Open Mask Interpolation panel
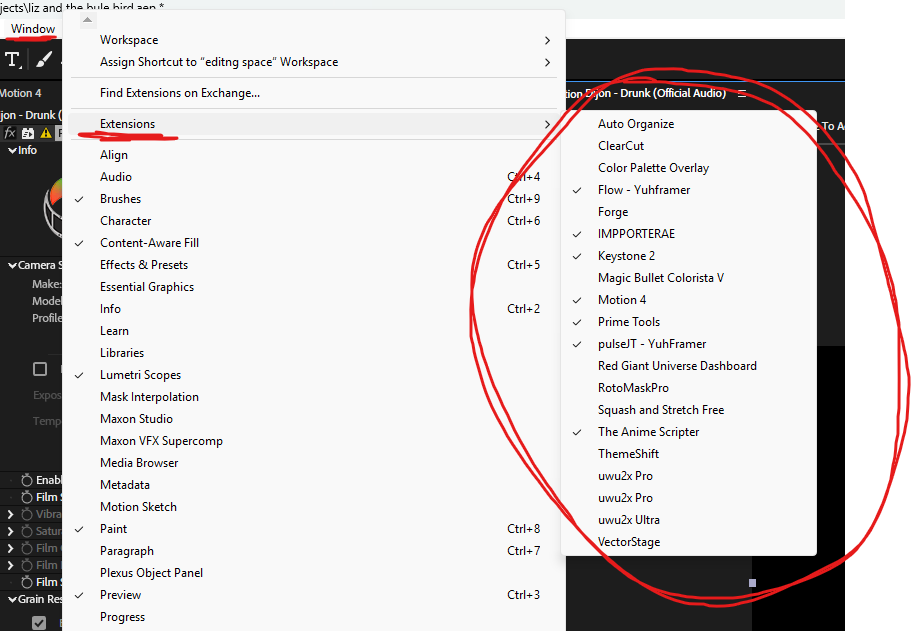Image resolution: width=911 pixels, height=631 pixels. pos(314,397)
